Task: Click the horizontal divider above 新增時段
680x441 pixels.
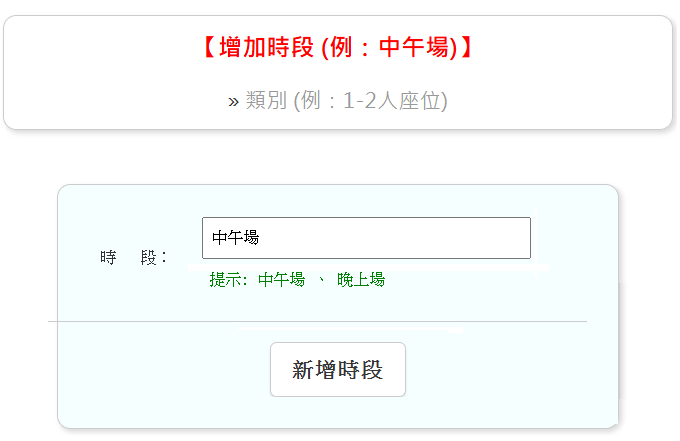Action: (x=317, y=322)
